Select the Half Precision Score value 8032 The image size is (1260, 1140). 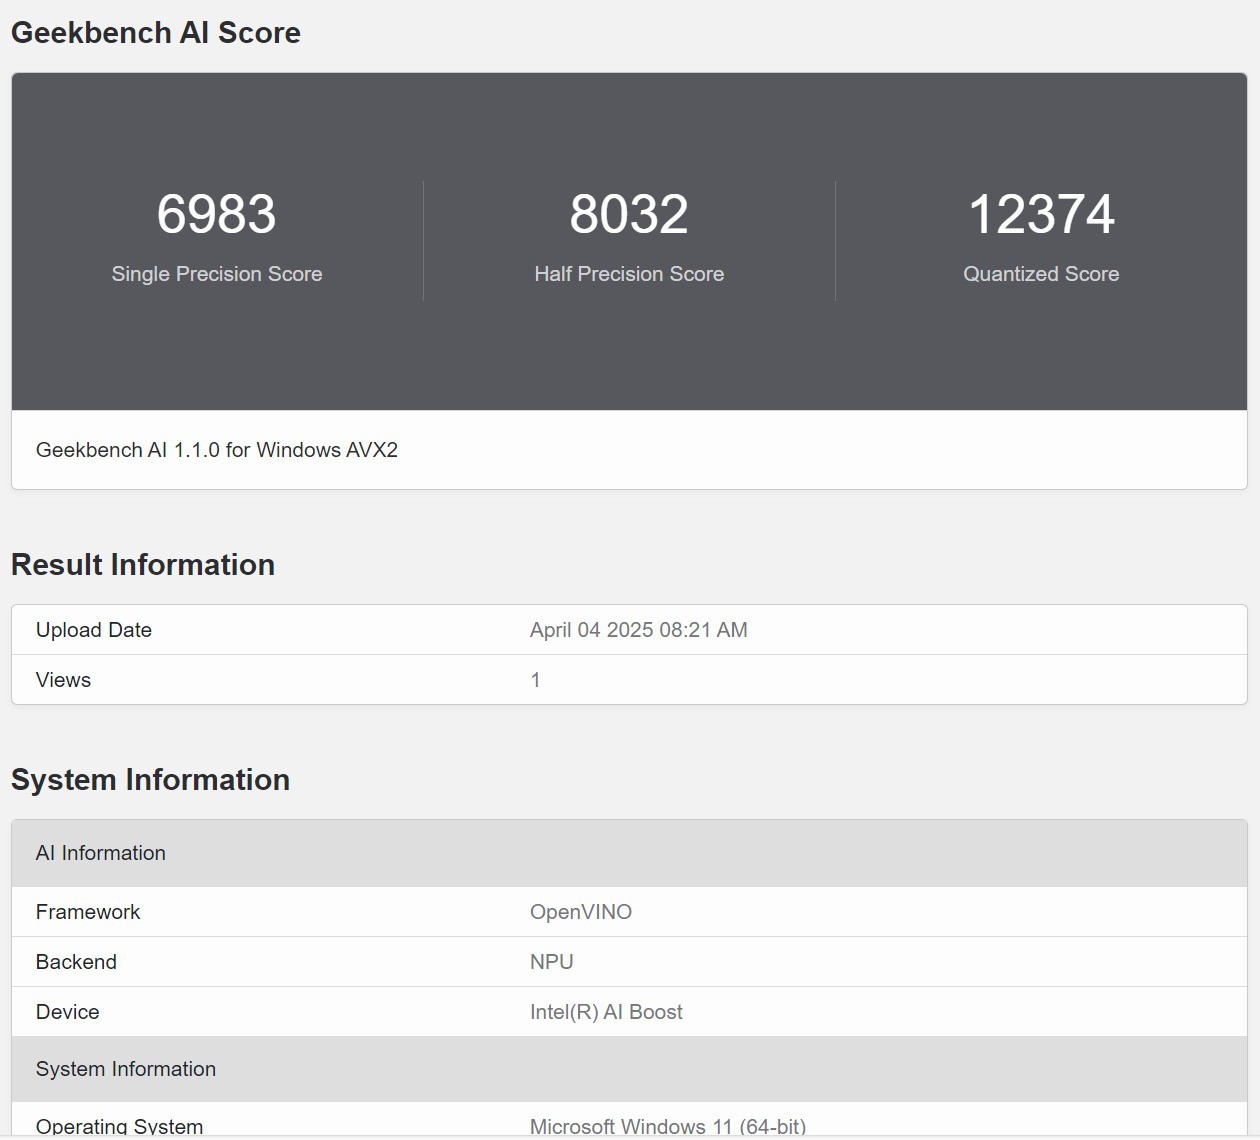tap(629, 213)
